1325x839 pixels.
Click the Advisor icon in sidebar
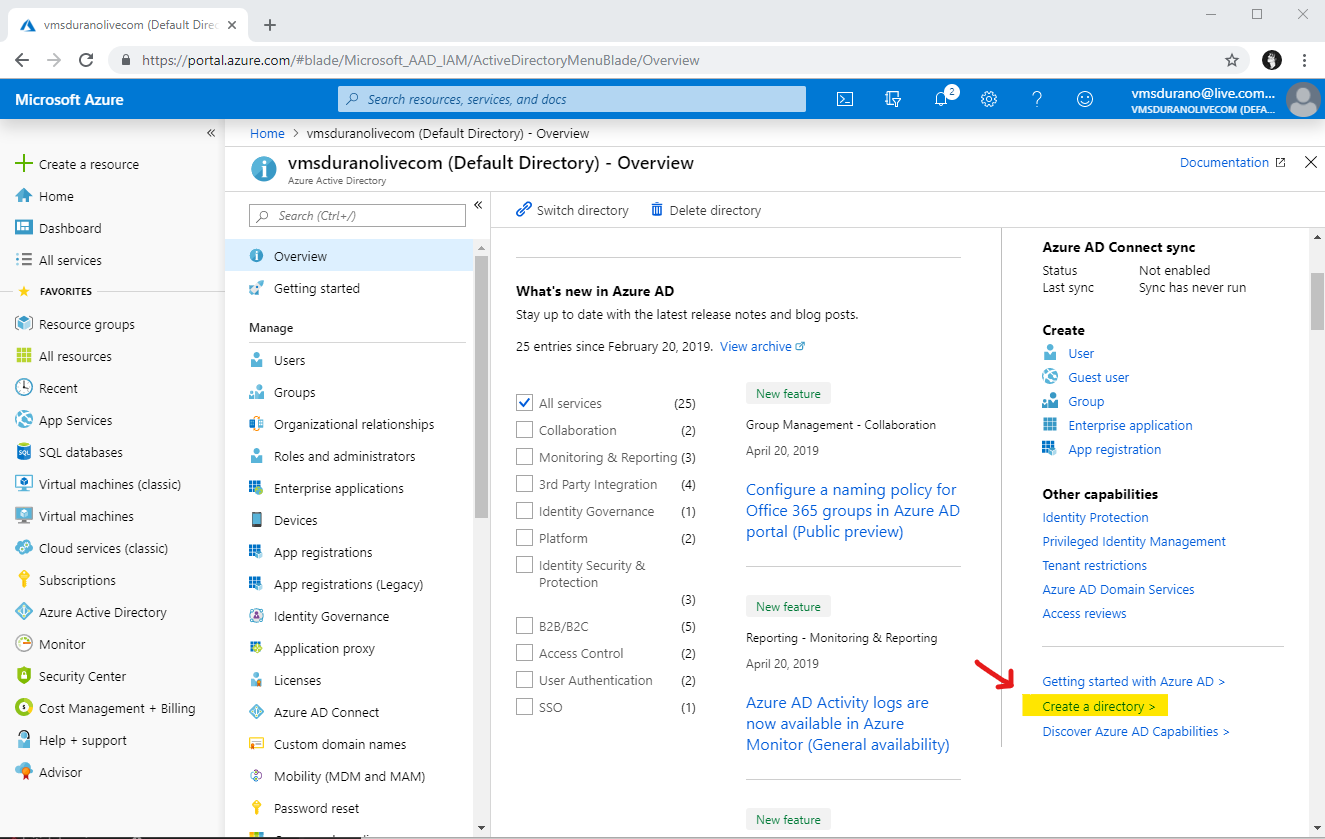coord(24,772)
